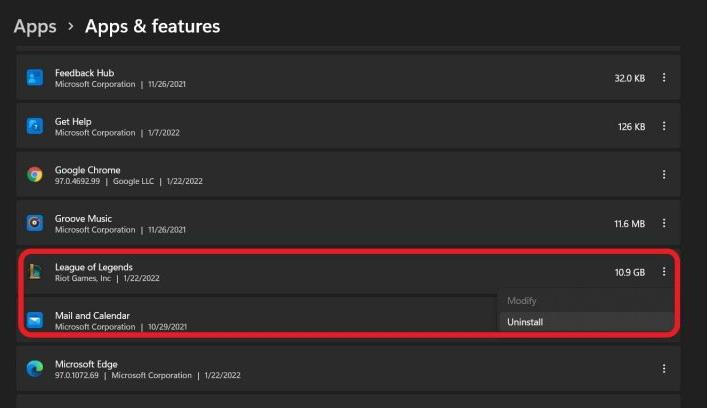
Task: Select the Groove Music name text
Action: coord(83,219)
